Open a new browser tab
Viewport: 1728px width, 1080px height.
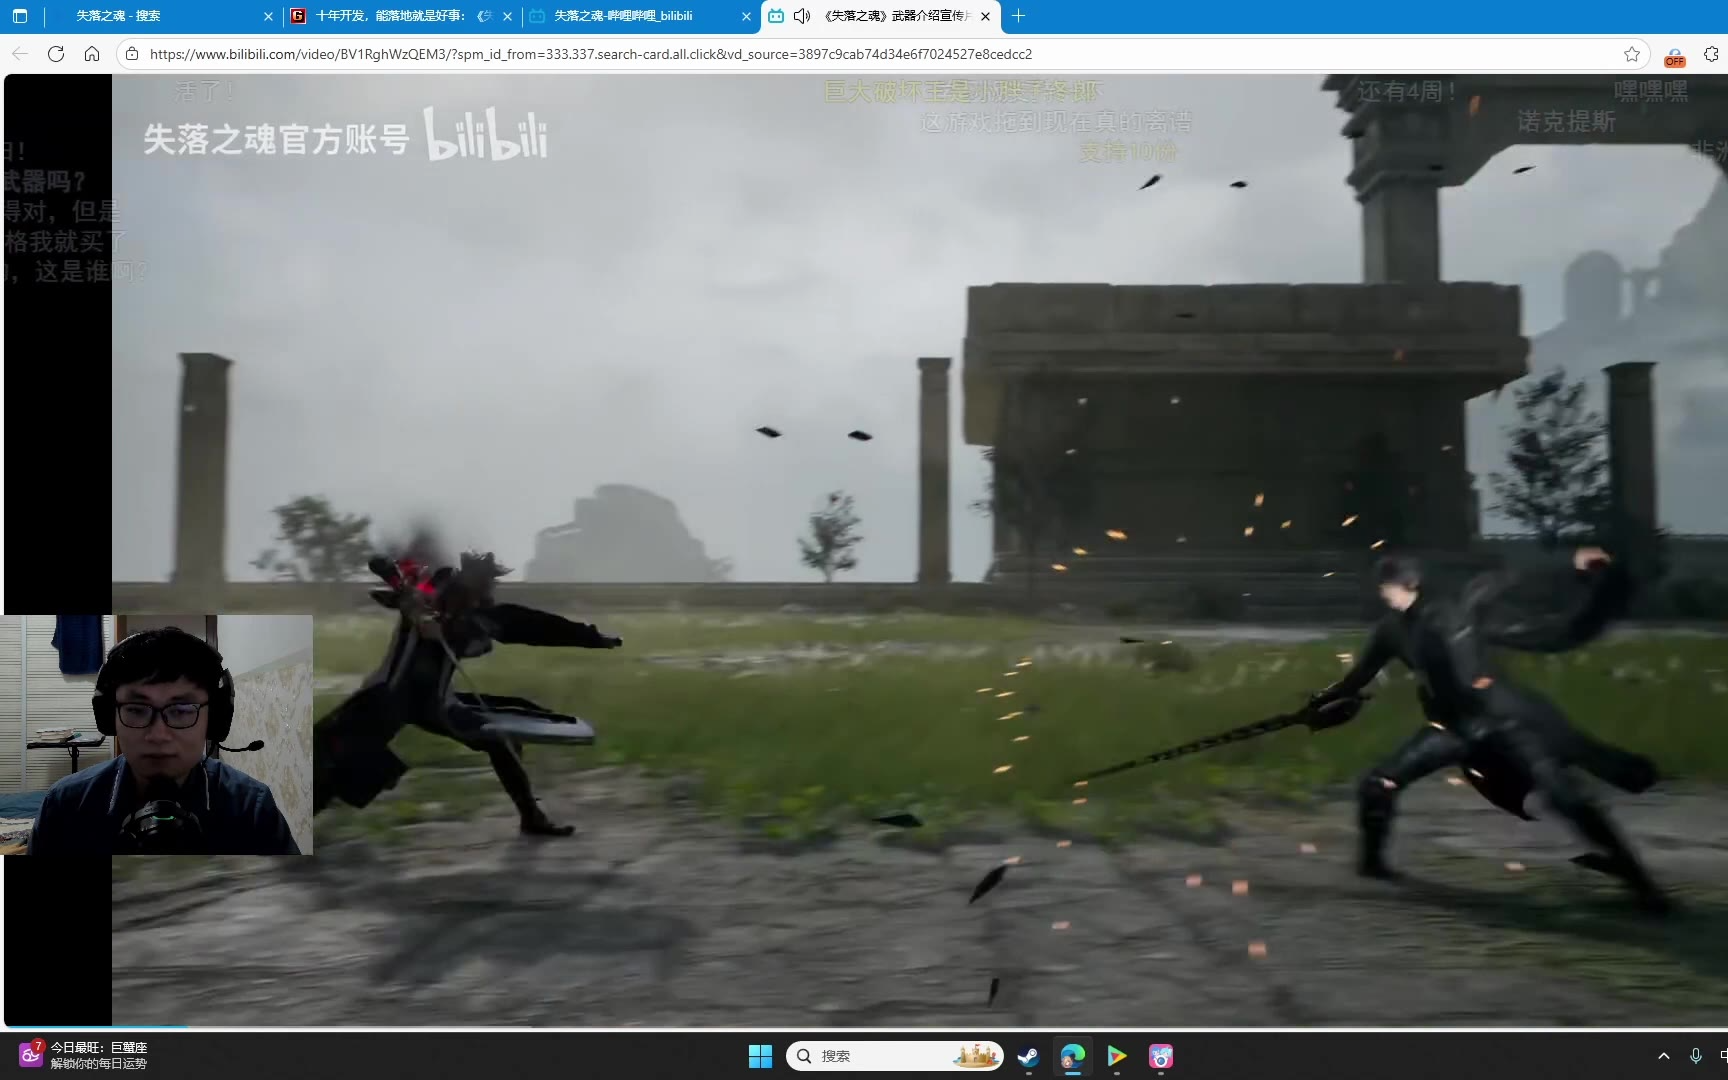[1018, 16]
